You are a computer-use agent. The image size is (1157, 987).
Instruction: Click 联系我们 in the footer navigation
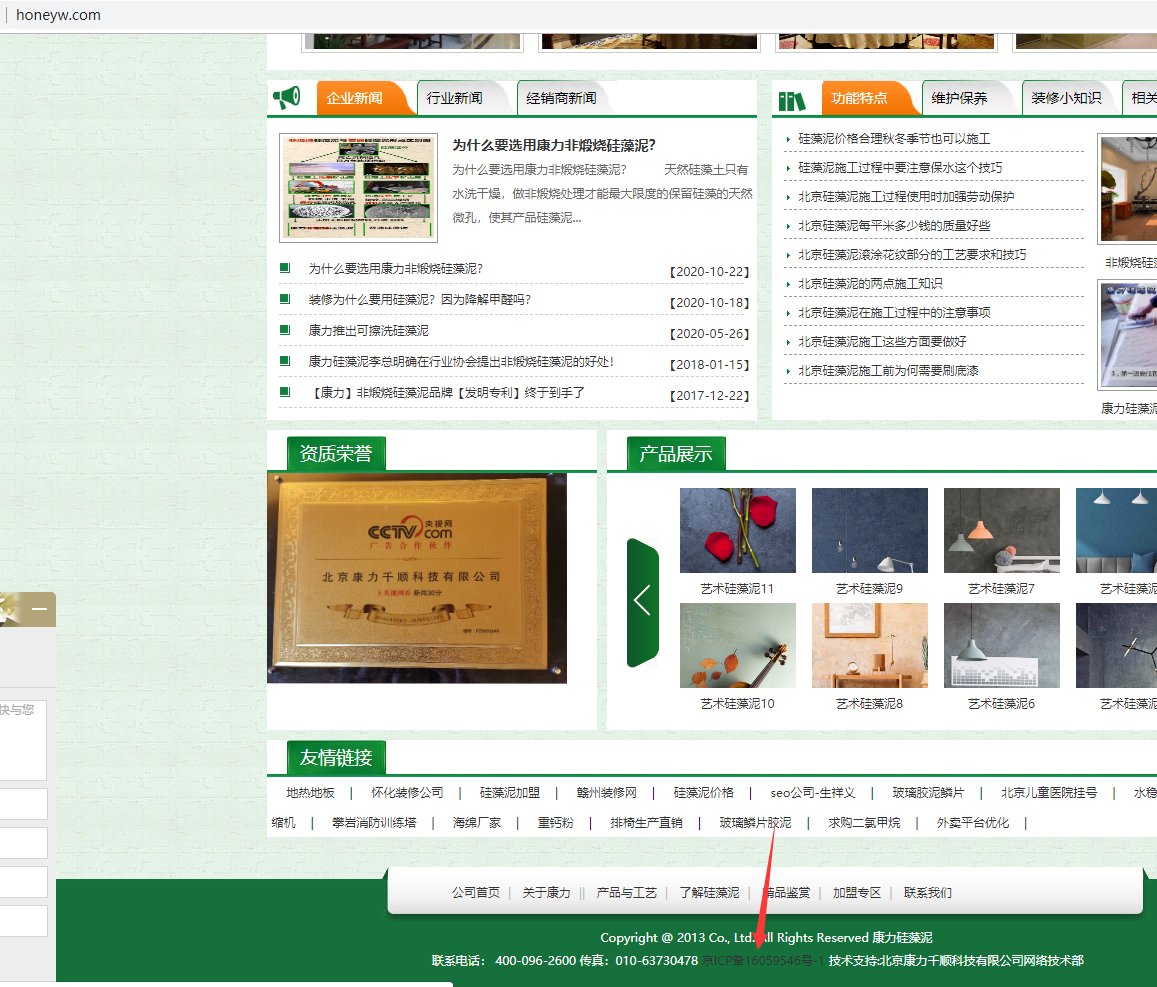point(926,893)
